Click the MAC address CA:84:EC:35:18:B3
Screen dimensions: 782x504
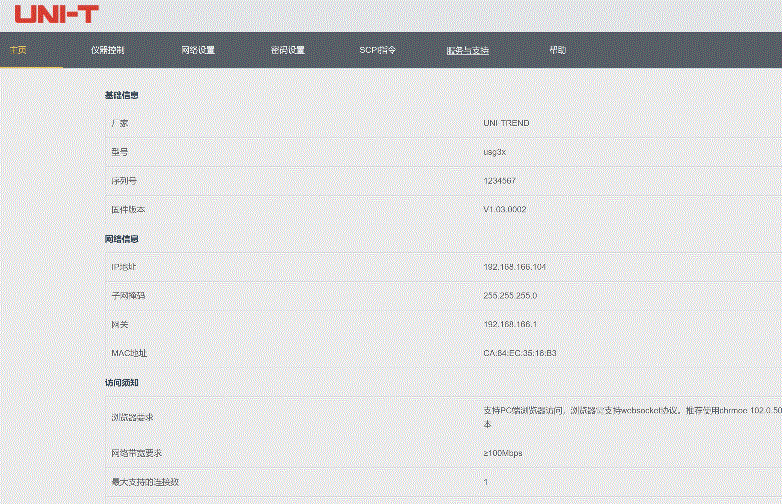click(x=519, y=353)
